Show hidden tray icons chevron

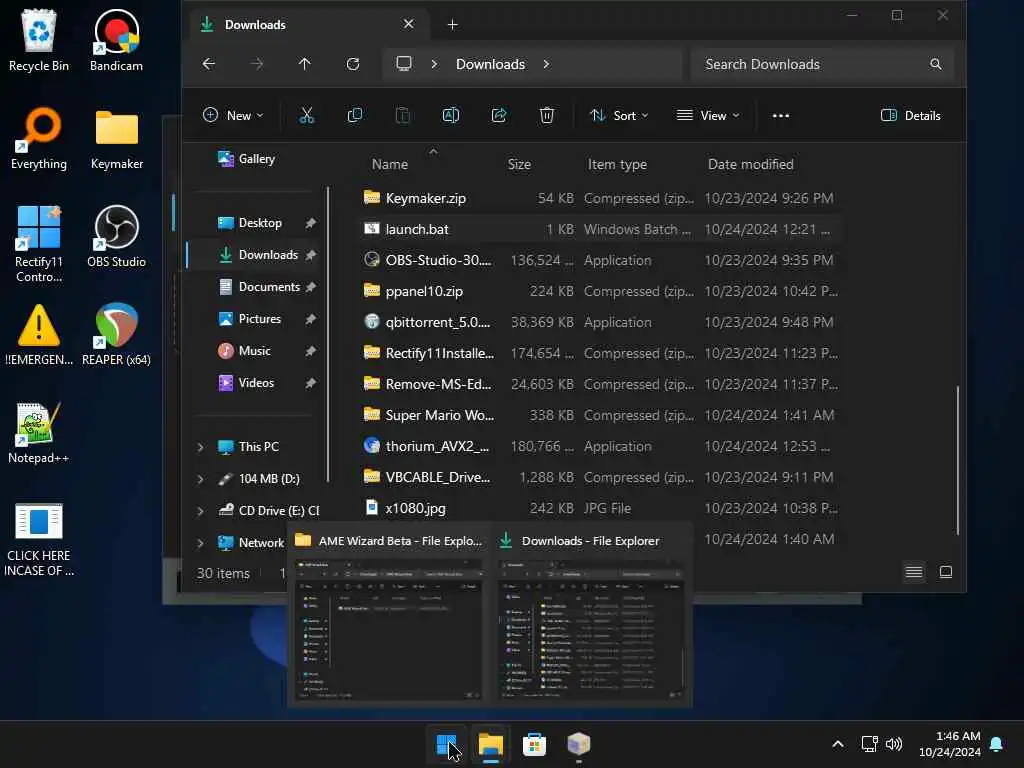(x=838, y=744)
